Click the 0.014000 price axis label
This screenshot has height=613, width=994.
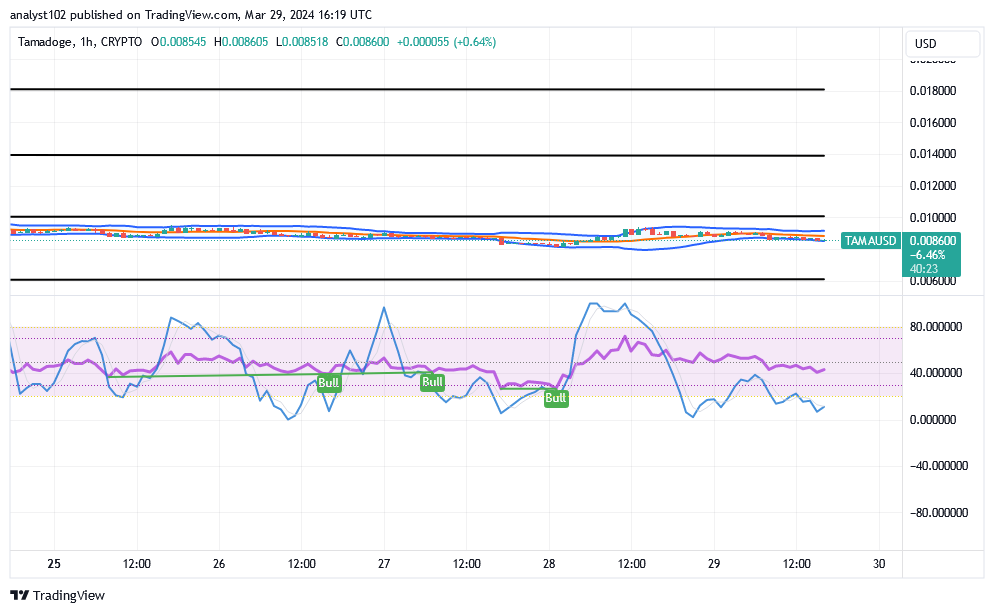point(933,154)
